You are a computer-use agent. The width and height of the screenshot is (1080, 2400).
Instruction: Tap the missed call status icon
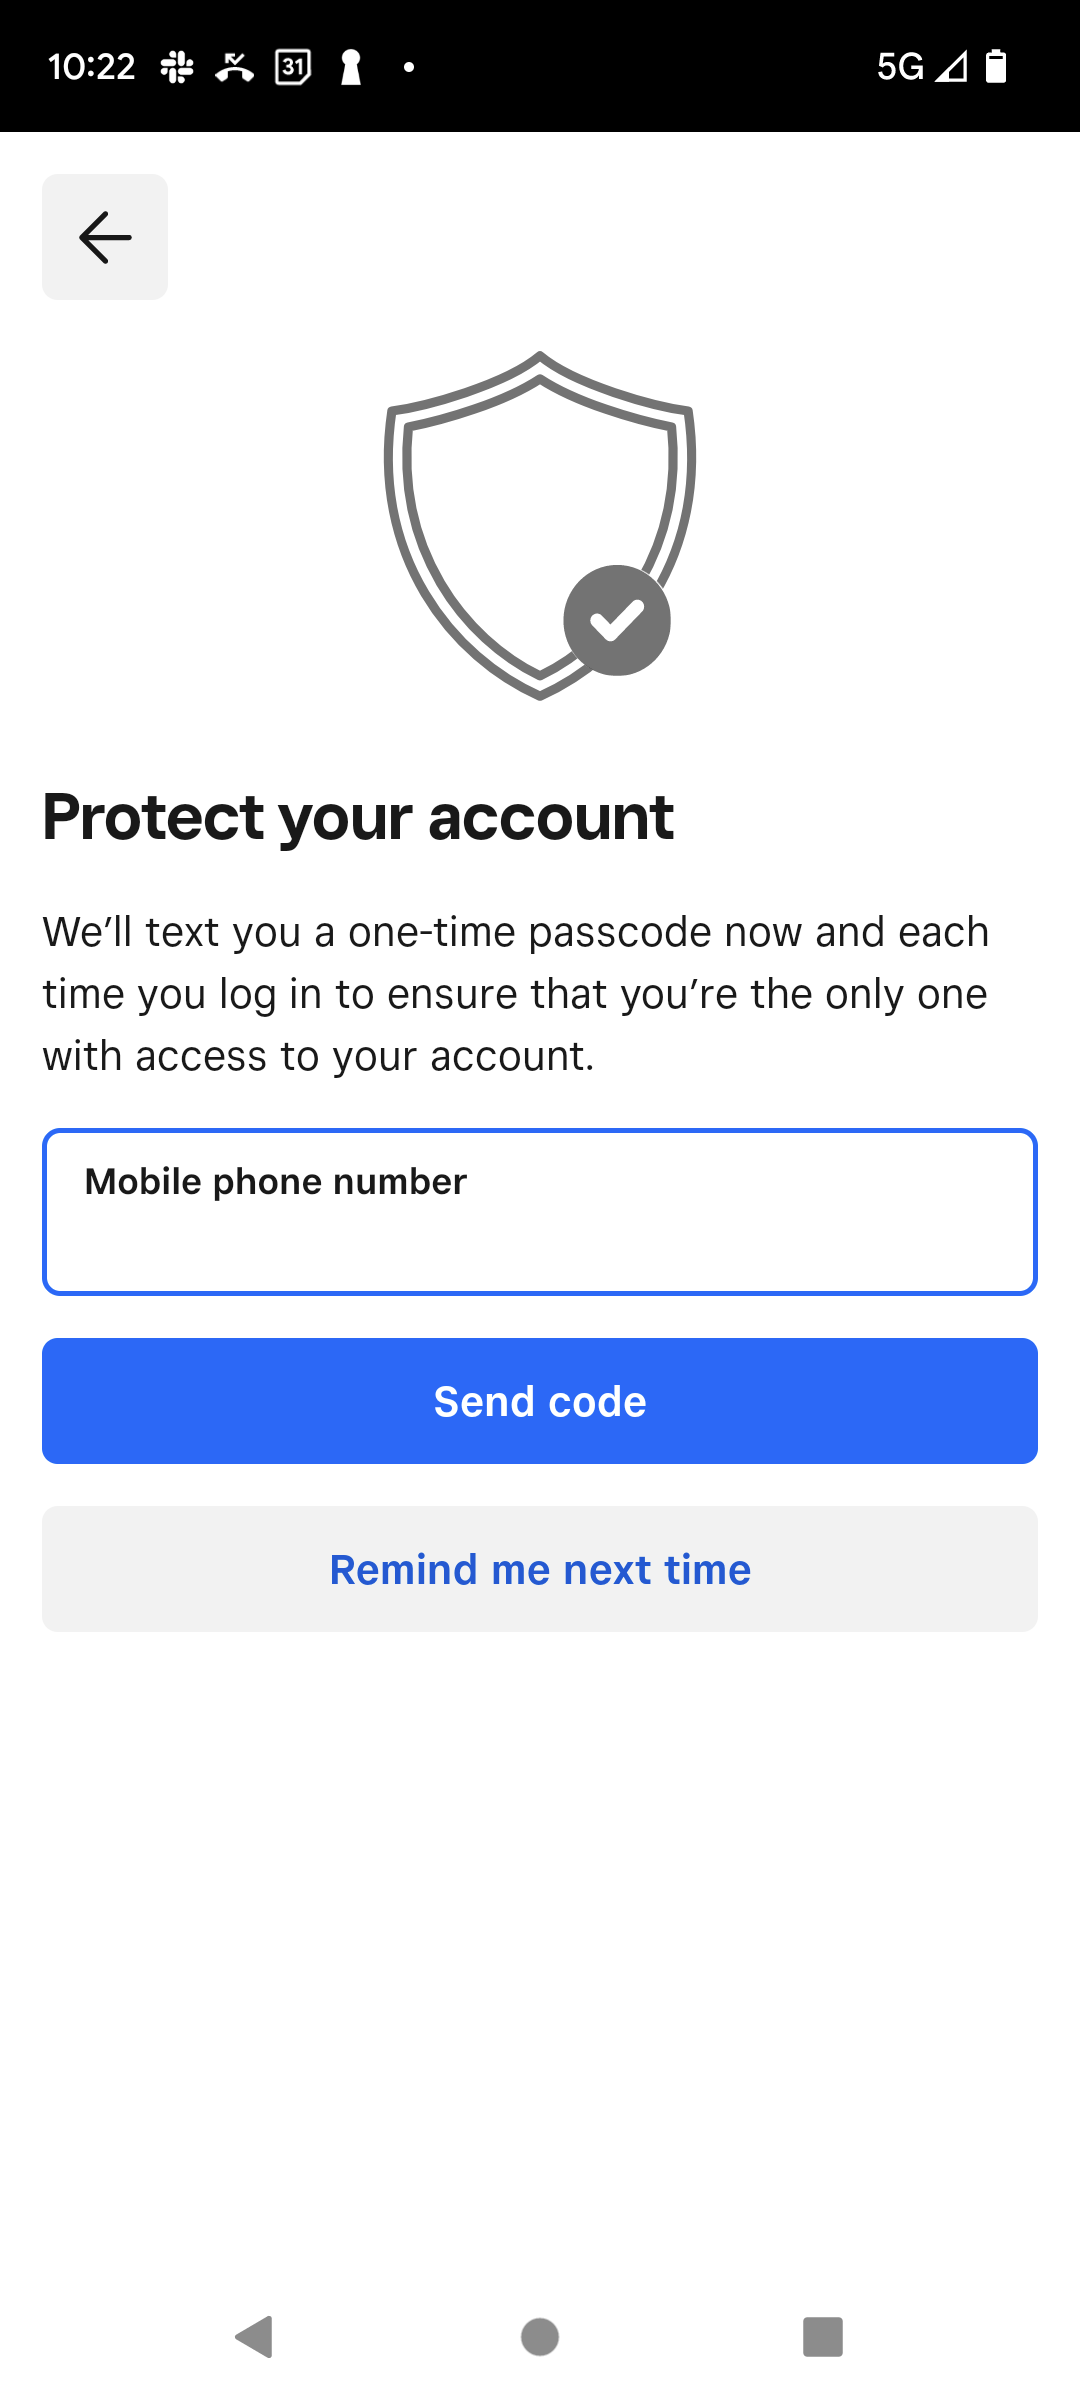pos(234,67)
